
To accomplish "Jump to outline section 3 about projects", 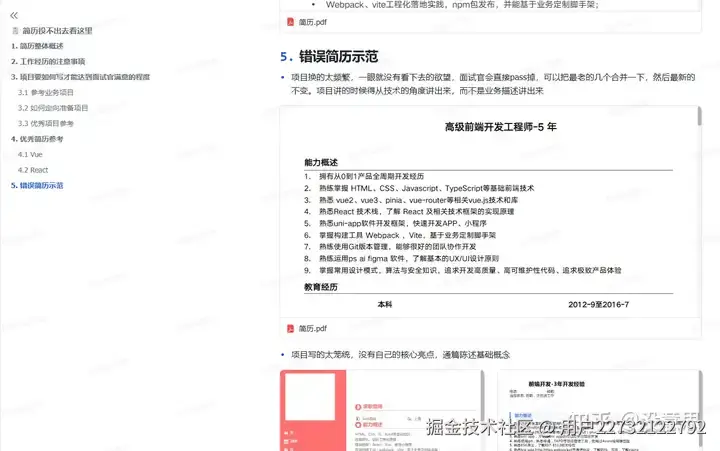I will pyautogui.click(x=80, y=77).
